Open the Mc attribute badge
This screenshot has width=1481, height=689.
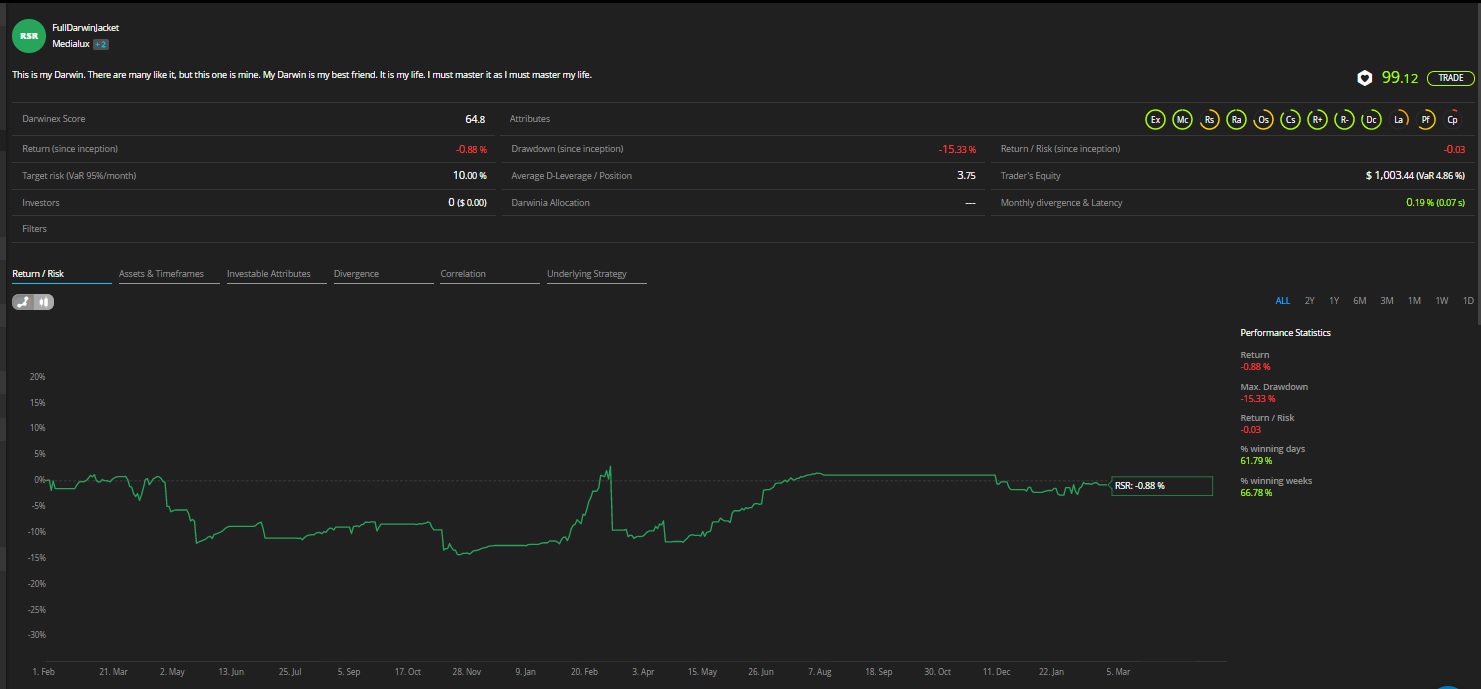1182,120
